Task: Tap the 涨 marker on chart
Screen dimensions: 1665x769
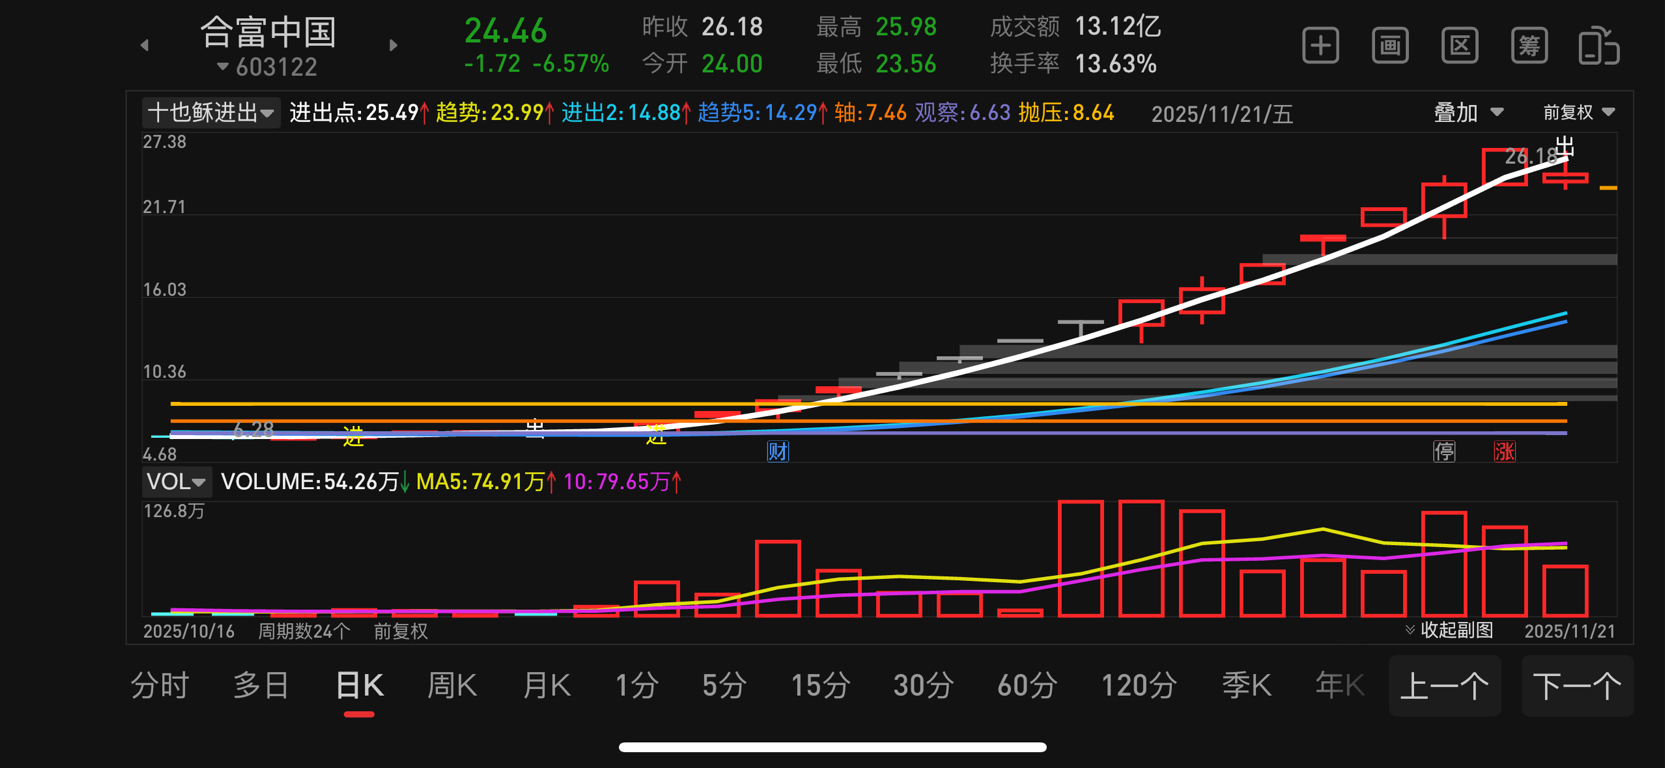Action: pos(1504,451)
